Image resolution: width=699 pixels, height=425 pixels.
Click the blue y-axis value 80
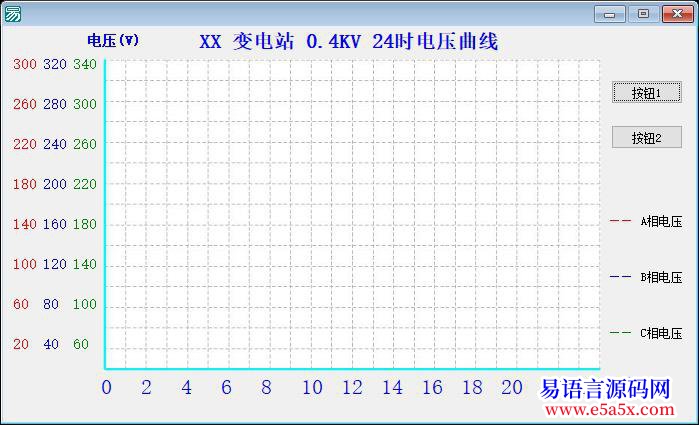(51, 304)
